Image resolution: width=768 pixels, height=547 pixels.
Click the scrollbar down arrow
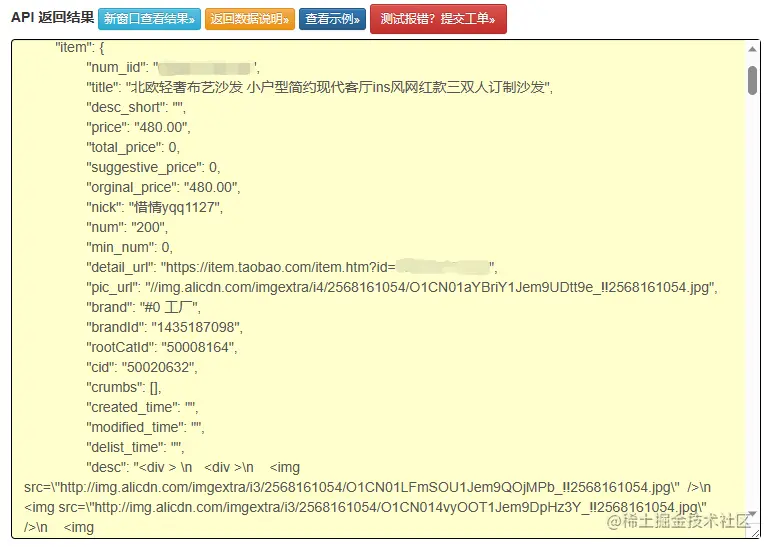[x=753, y=514]
